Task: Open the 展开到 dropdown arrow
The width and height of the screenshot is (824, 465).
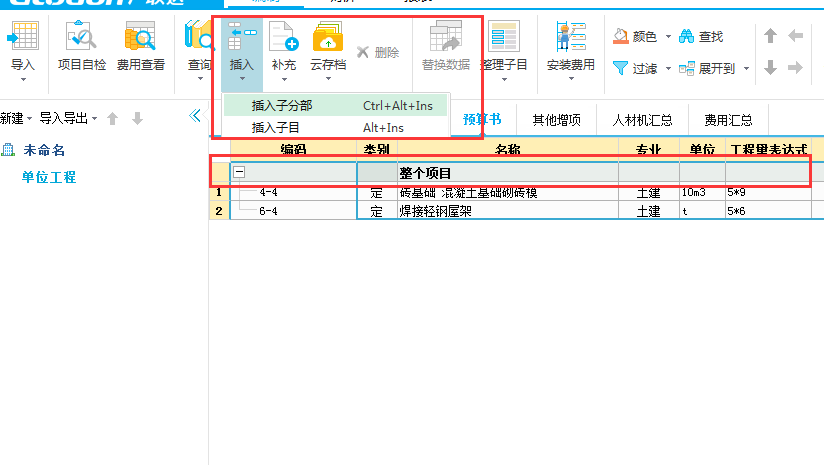Action: [x=746, y=69]
